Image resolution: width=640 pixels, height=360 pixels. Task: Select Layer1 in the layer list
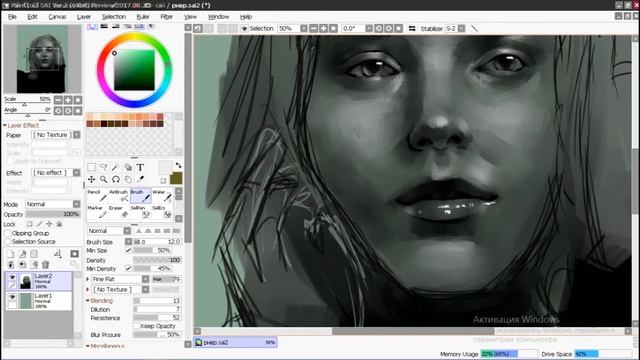39,301
